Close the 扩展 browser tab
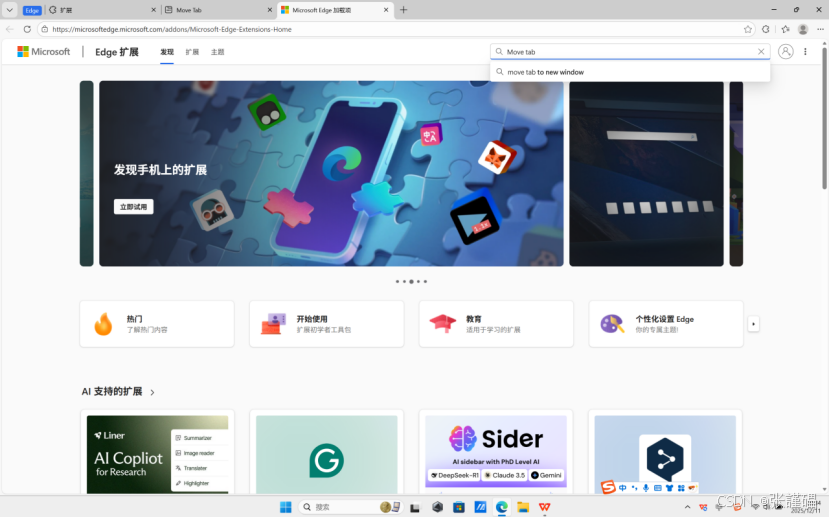 [x=153, y=10]
